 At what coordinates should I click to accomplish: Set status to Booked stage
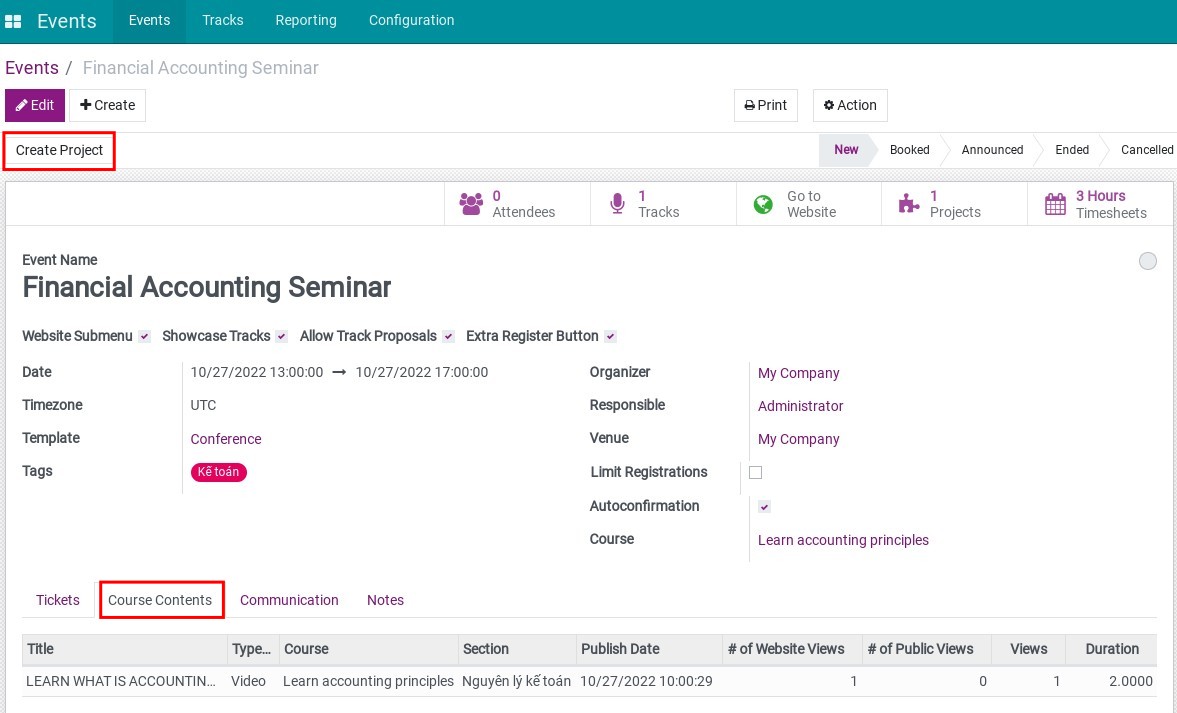point(909,150)
